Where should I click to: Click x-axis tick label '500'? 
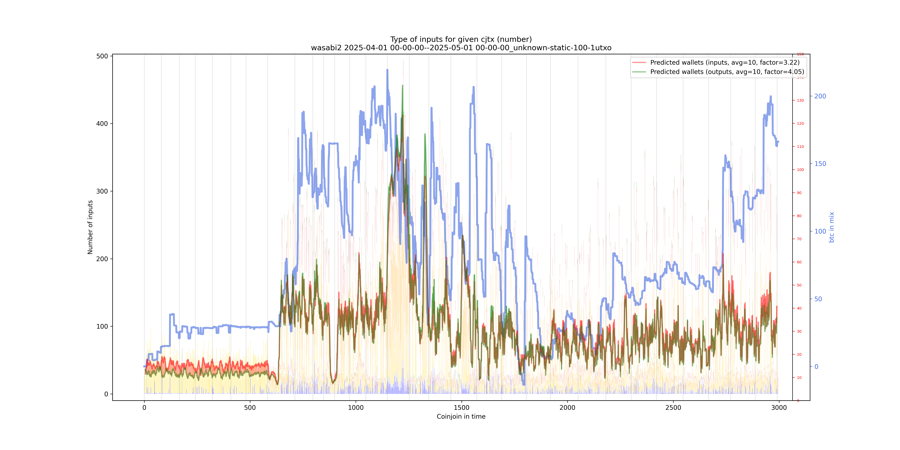[x=250, y=406]
